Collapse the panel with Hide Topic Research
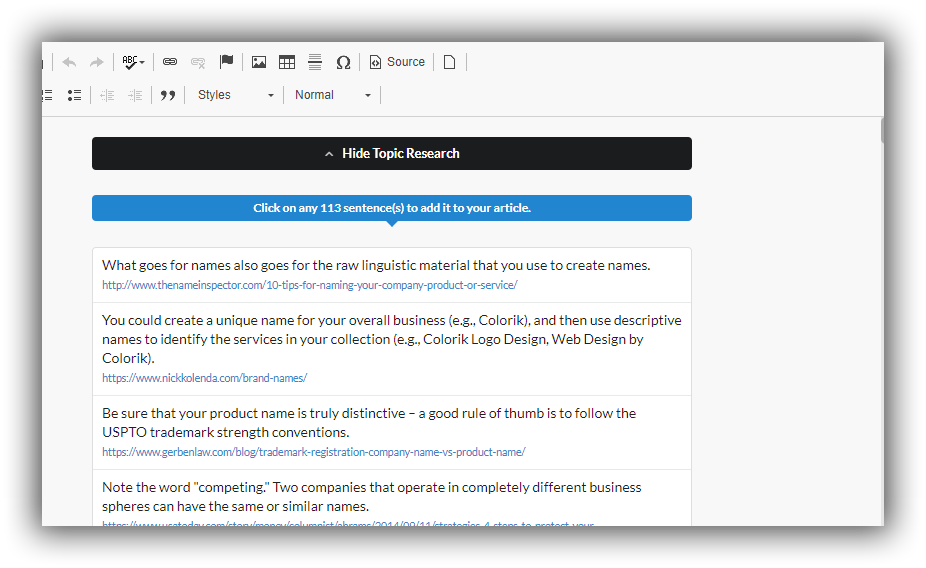Viewport: 926px width, 568px height. [x=392, y=154]
